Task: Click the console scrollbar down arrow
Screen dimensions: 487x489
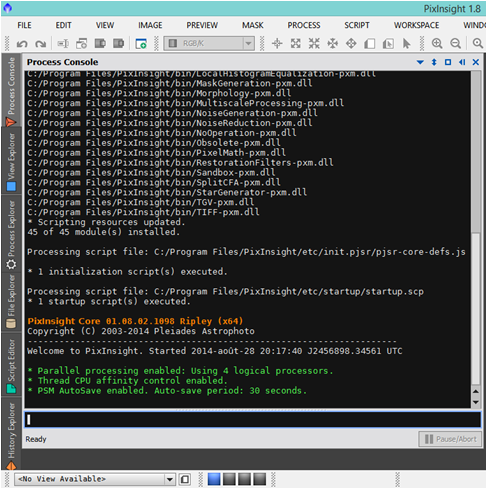Action: click(x=476, y=402)
